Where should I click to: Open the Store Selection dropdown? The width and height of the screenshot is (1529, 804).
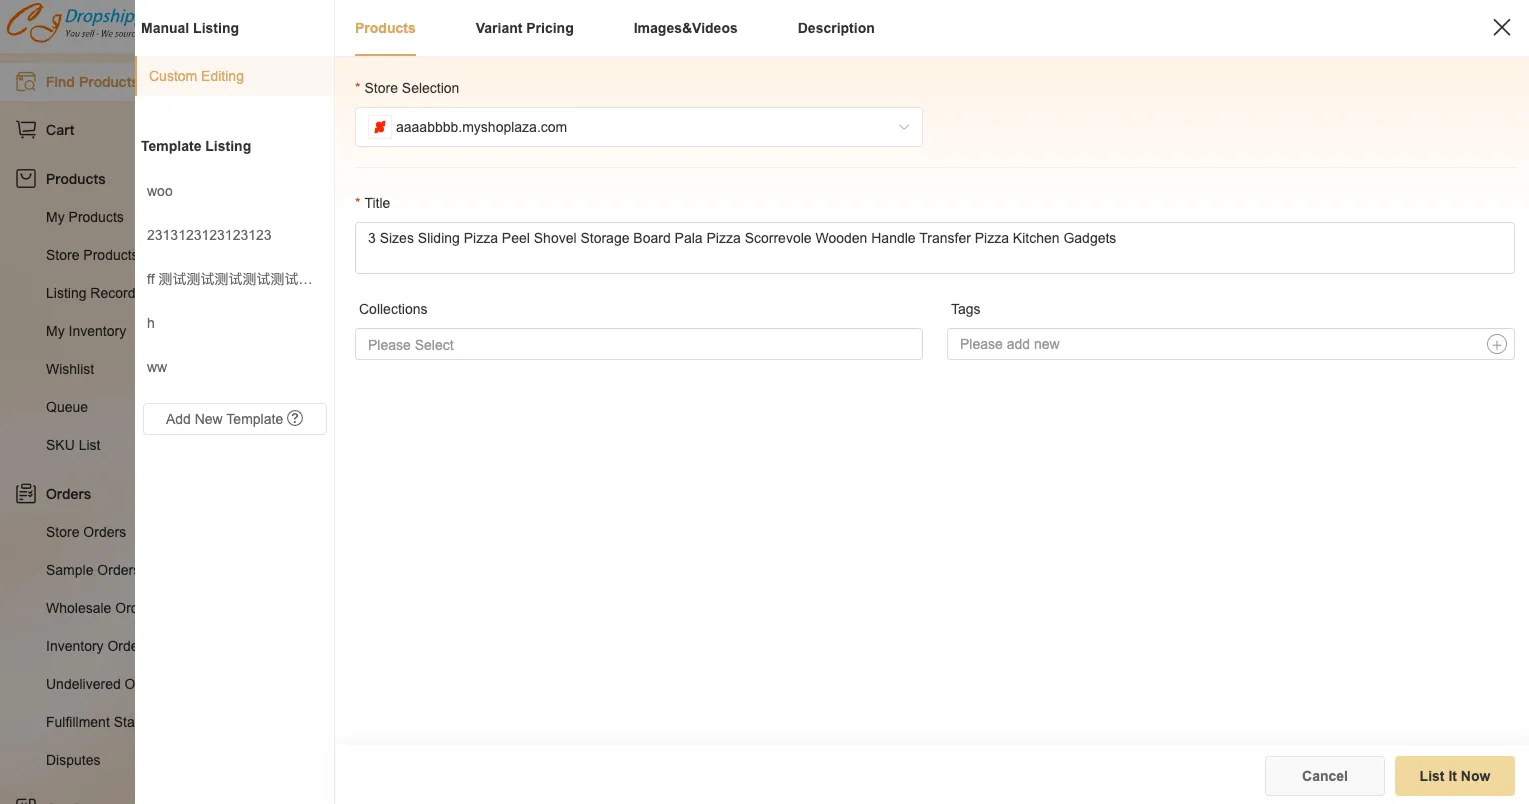[x=638, y=127]
